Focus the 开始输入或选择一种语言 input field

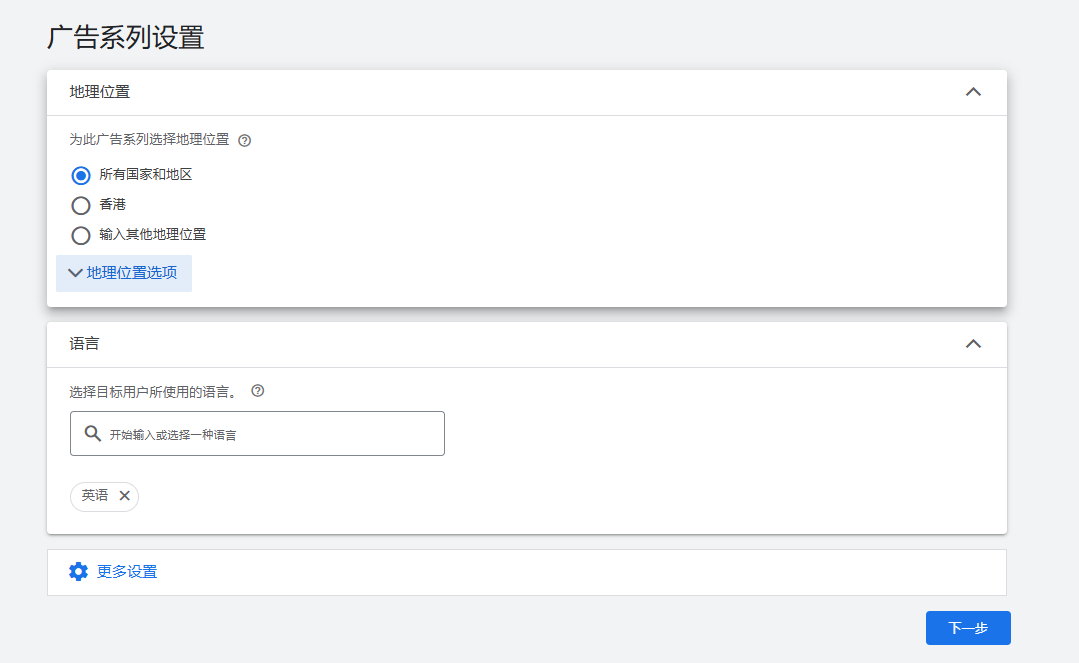pyautogui.click(x=257, y=434)
